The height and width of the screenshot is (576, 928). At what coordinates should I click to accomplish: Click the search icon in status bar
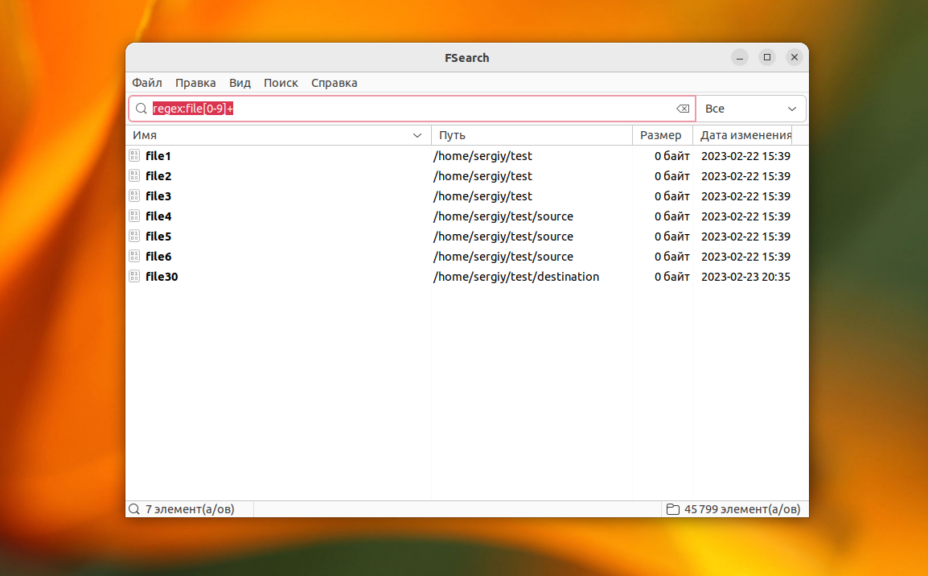(x=134, y=509)
